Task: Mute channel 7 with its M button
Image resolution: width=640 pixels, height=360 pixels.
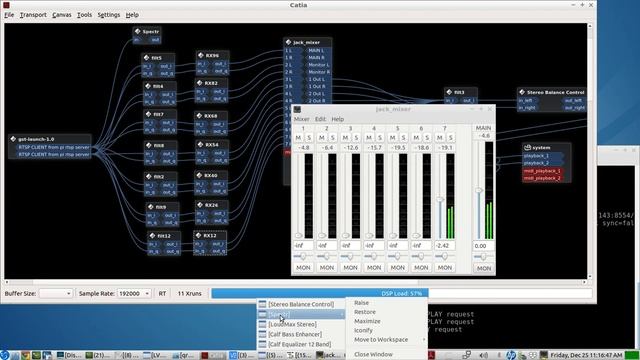Action: tap(440, 138)
